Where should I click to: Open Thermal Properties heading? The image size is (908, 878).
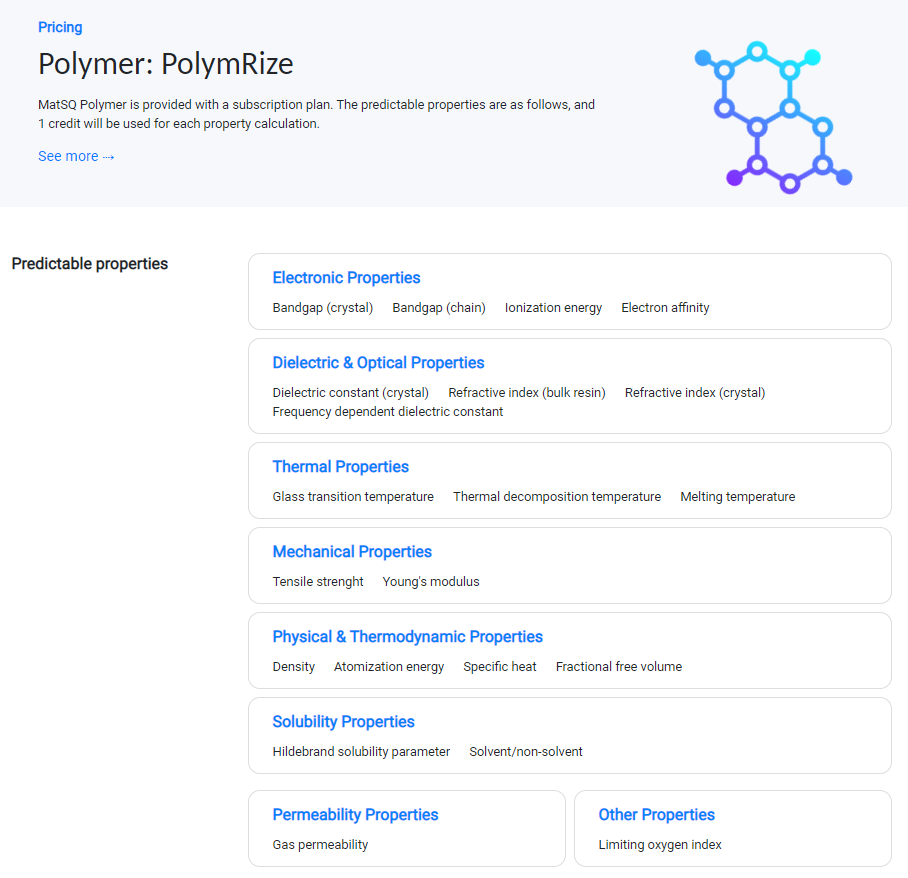(340, 467)
